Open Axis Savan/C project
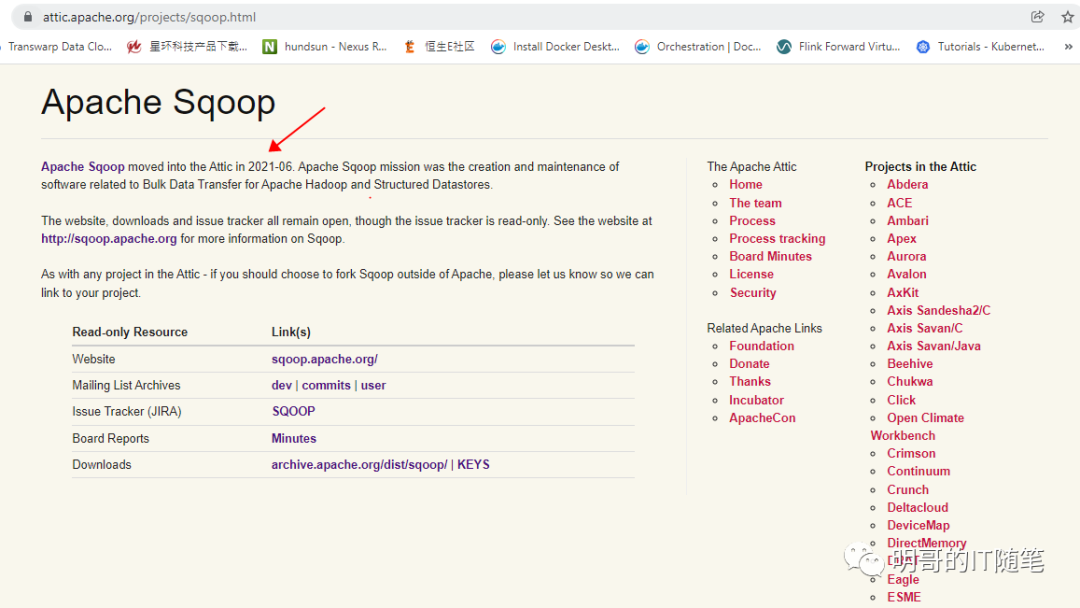 [x=925, y=328]
